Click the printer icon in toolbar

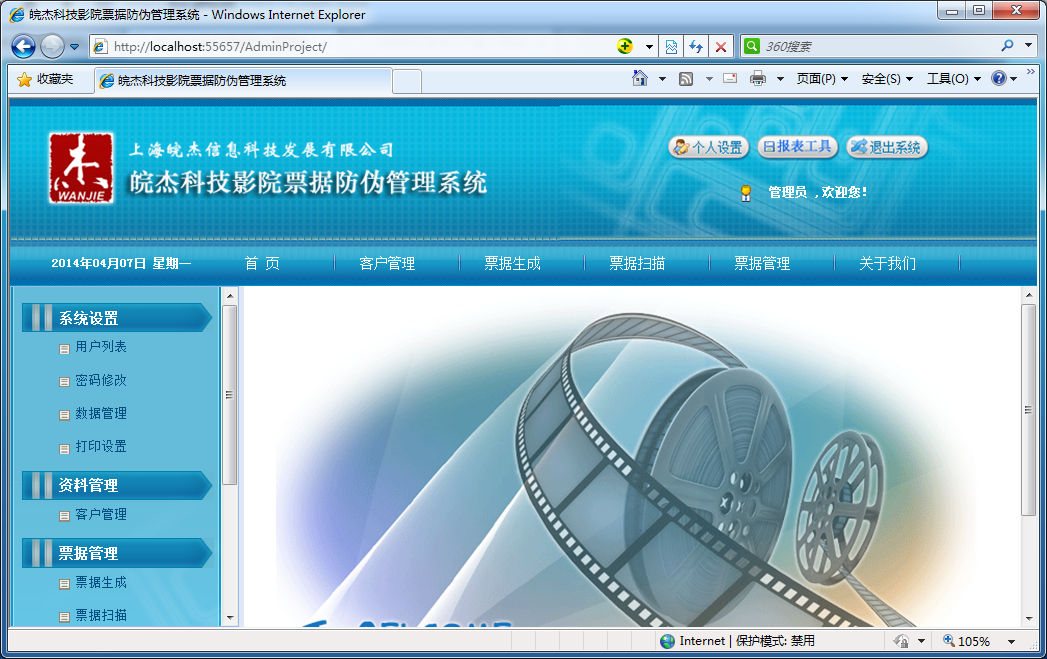[758, 79]
